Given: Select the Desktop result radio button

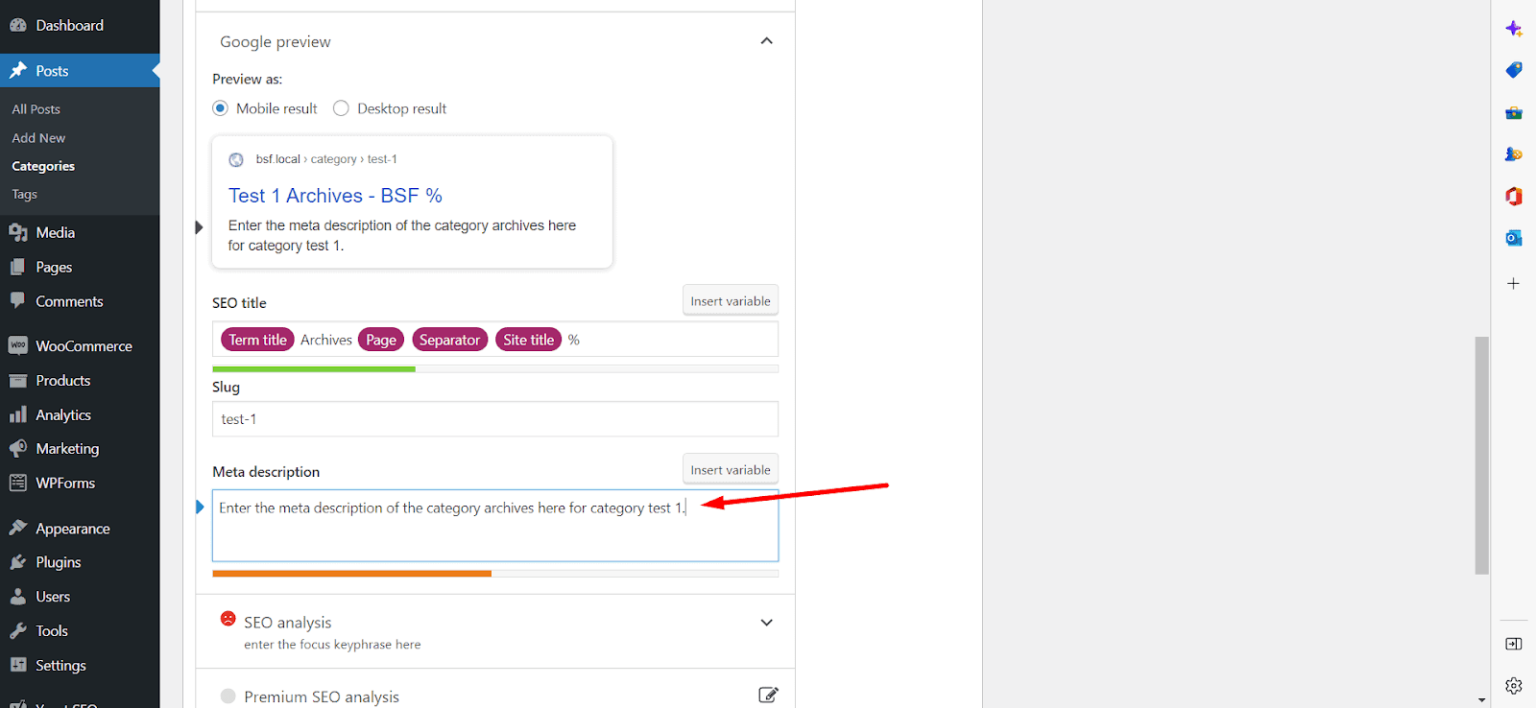Looking at the screenshot, I should tap(340, 108).
